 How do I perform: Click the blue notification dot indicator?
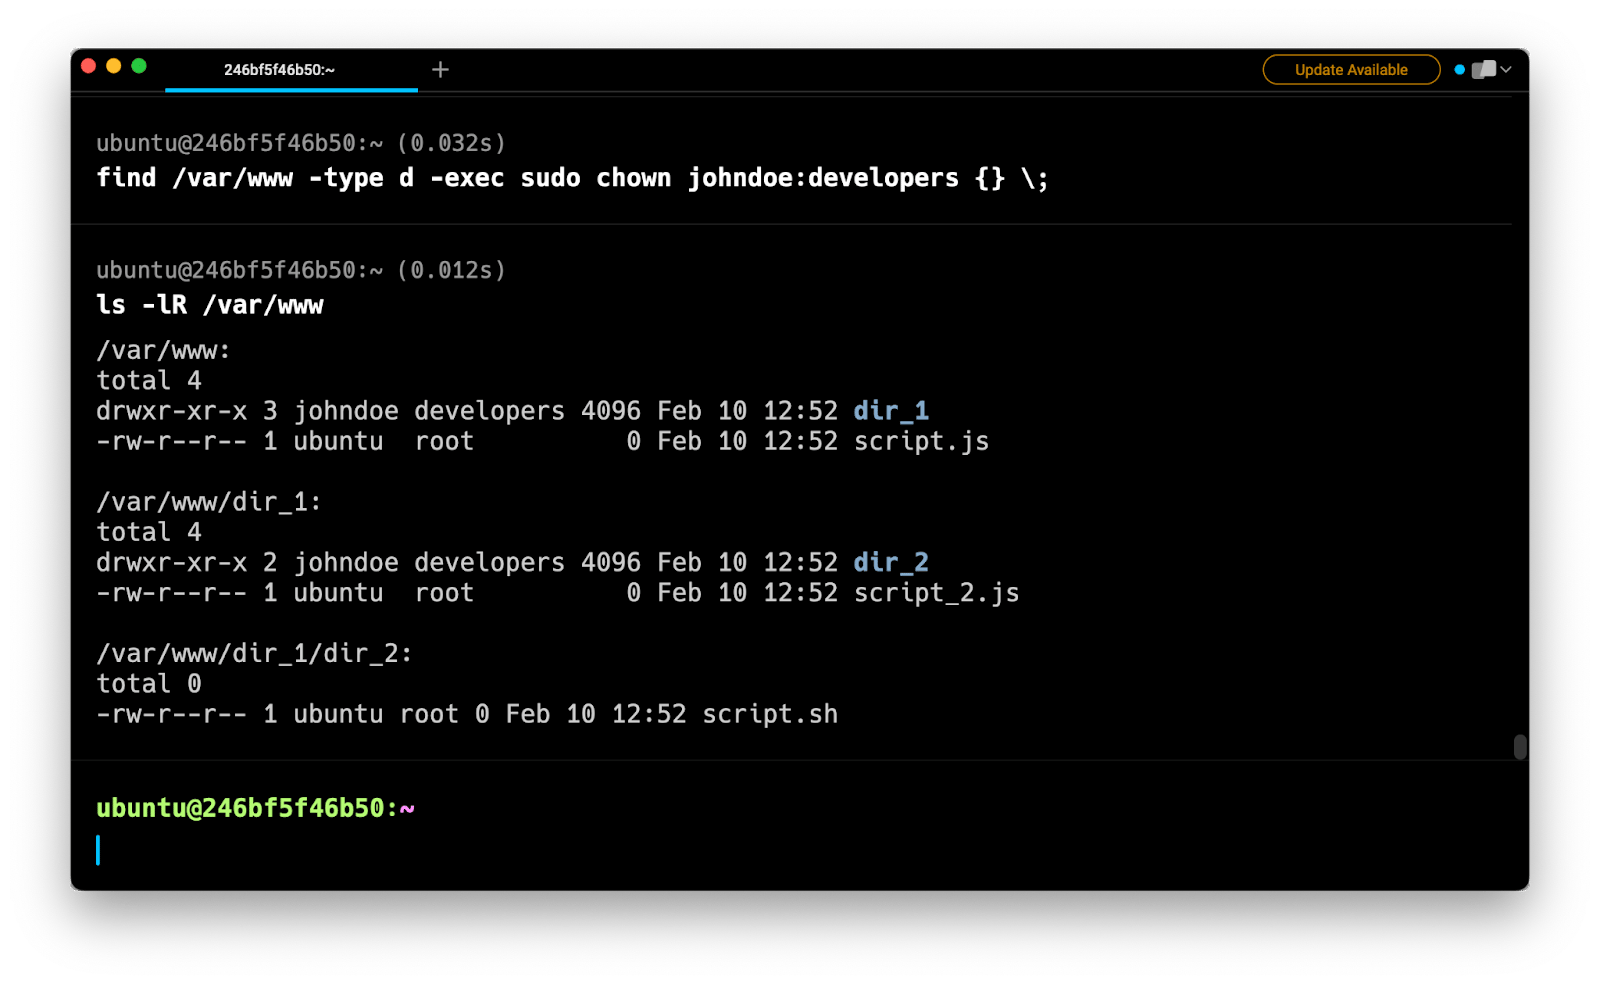1459,70
